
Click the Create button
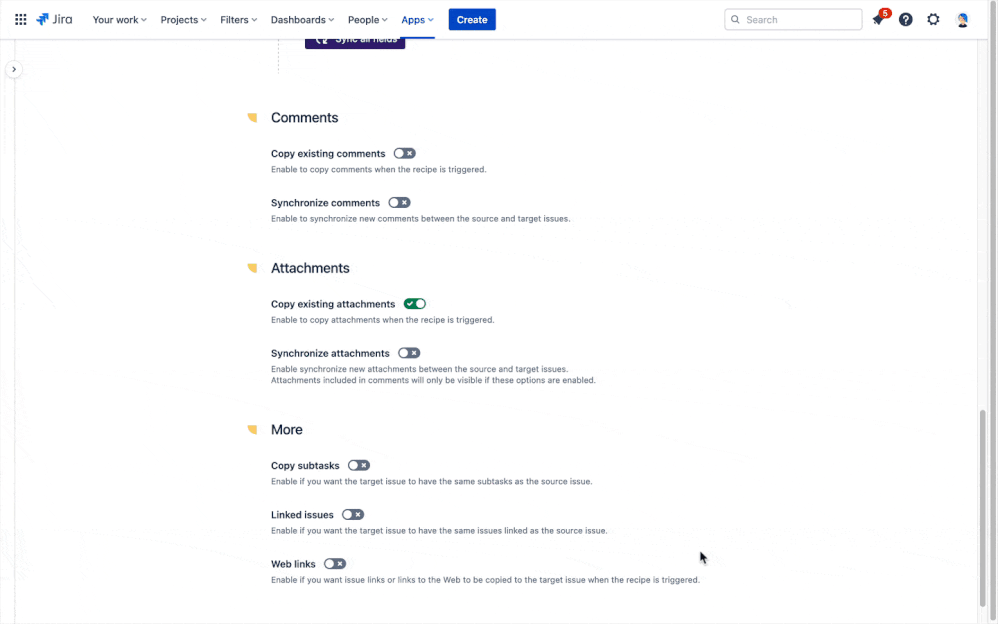471,19
